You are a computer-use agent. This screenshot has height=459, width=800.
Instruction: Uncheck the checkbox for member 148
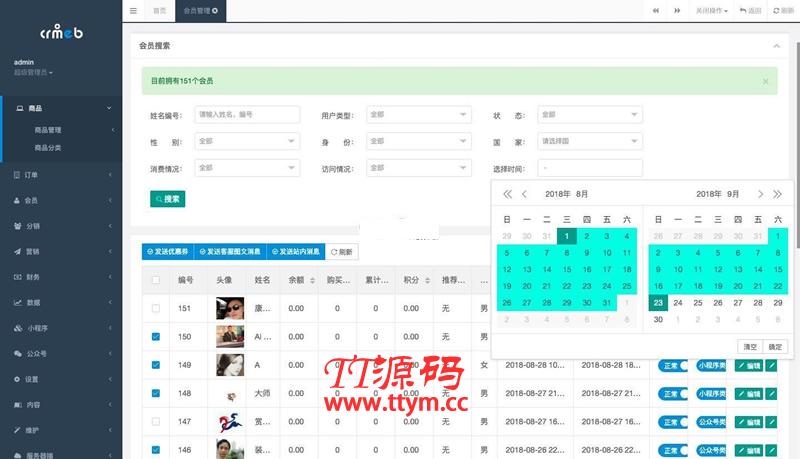[x=156, y=393]
